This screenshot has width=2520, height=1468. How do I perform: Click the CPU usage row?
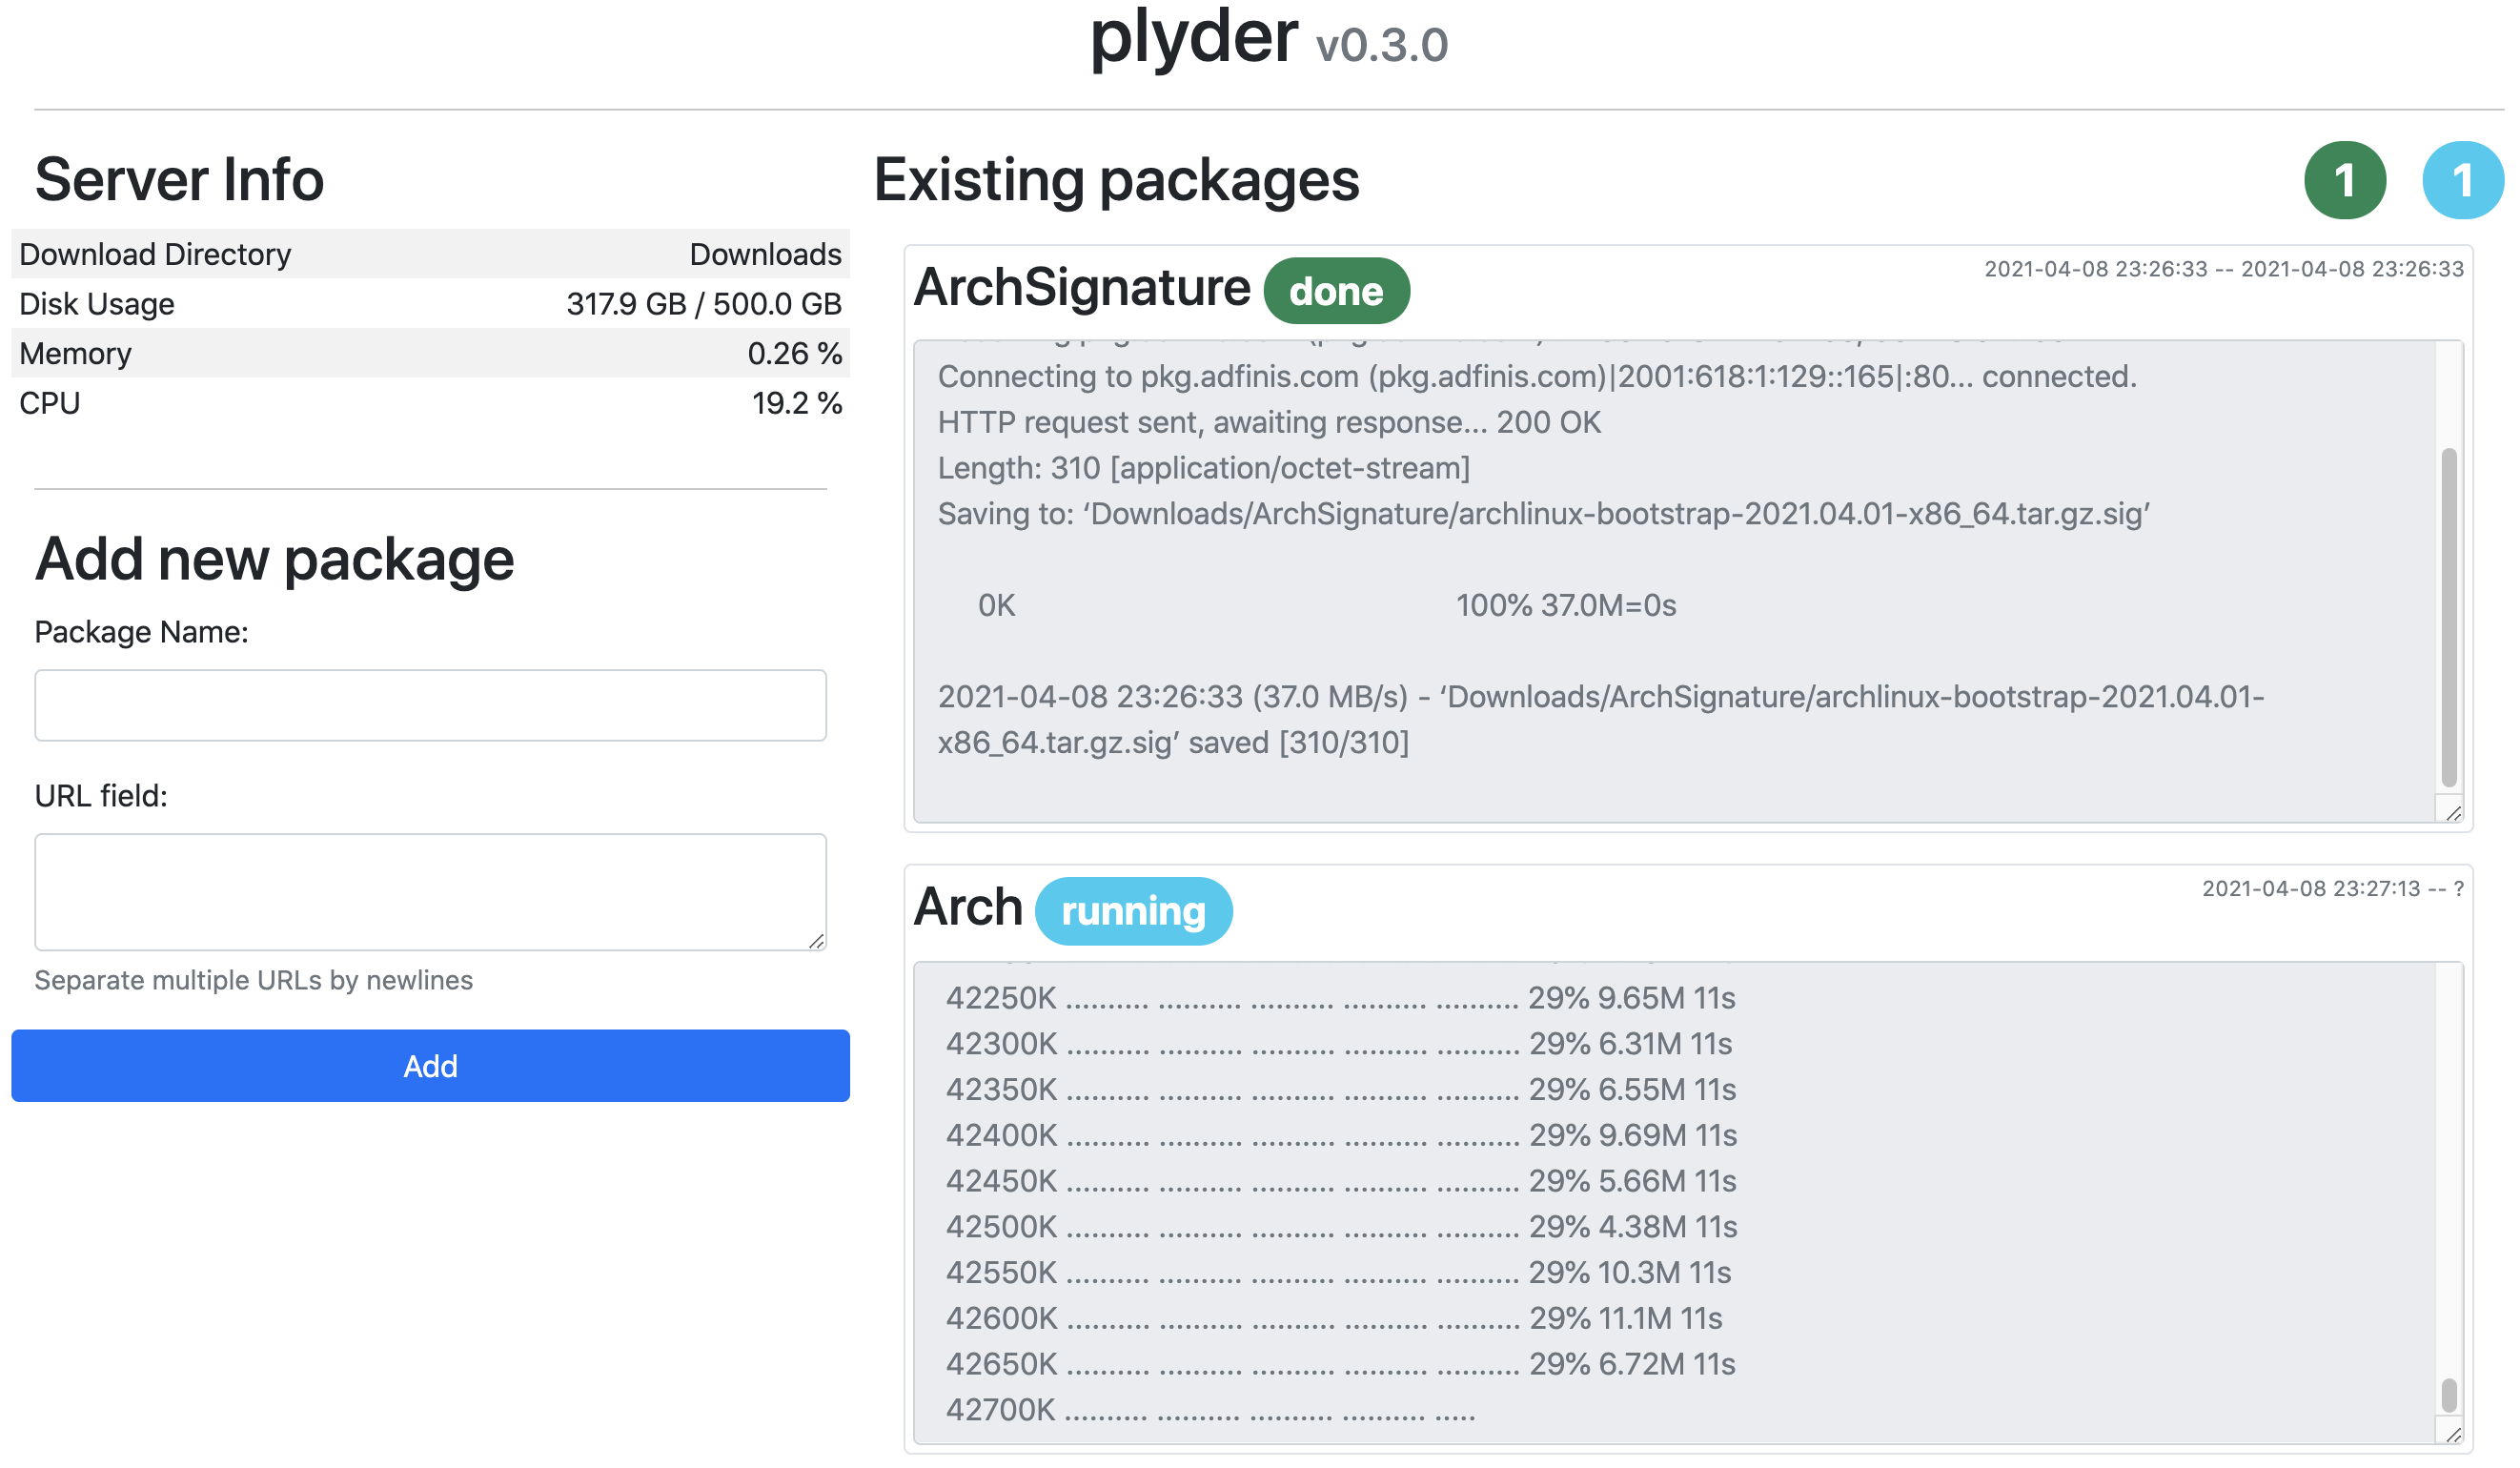(430, 403)
